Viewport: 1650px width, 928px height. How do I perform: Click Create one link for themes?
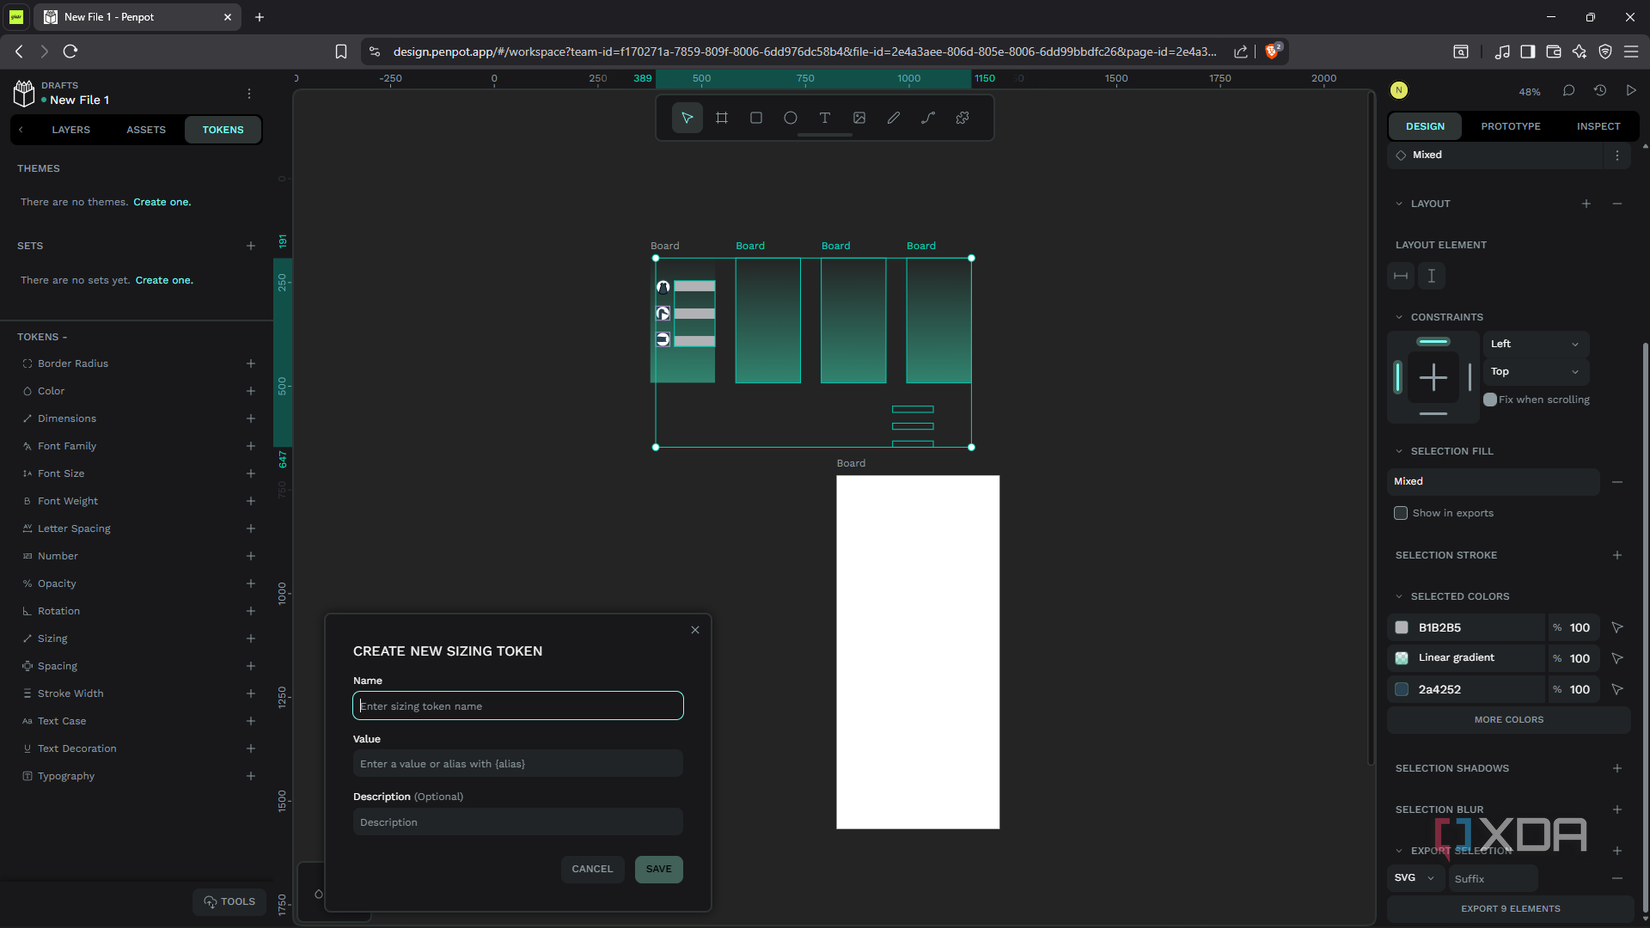click(x=162, y=202)
